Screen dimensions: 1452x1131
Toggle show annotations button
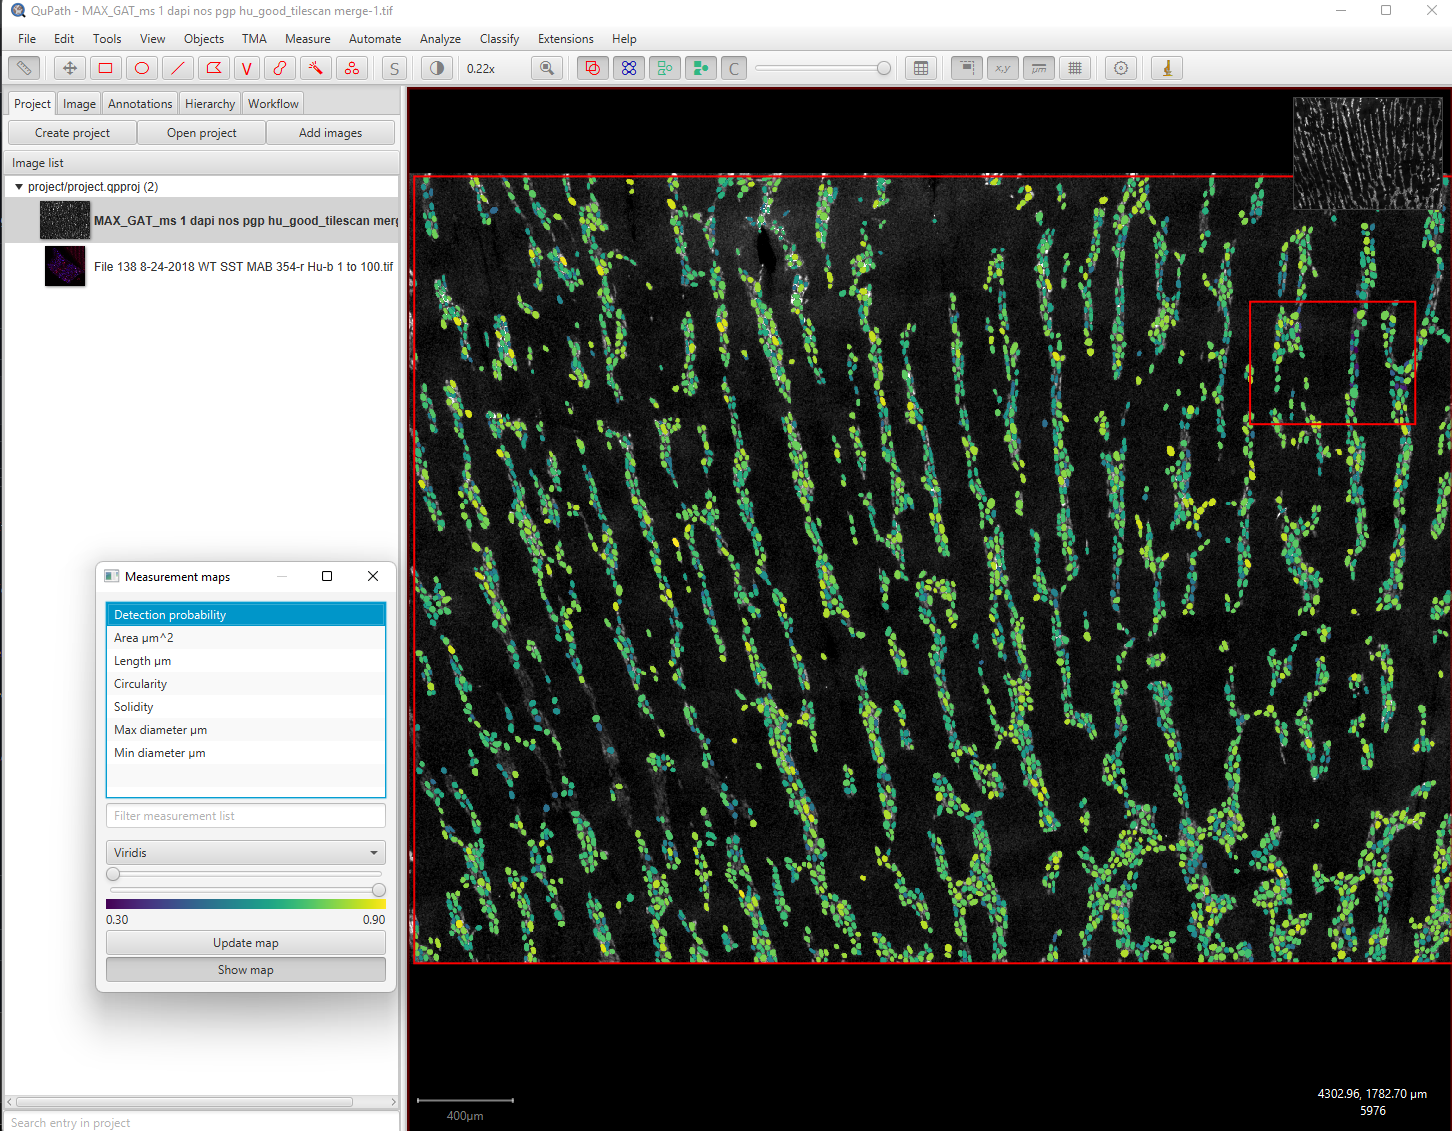593,68
